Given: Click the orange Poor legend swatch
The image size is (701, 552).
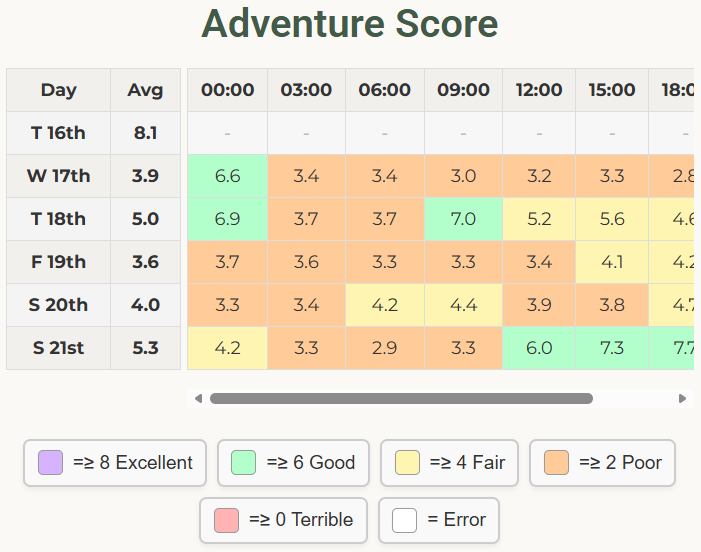Looking at the screenshot, I should pyautogui.click(x=556, y=463).
